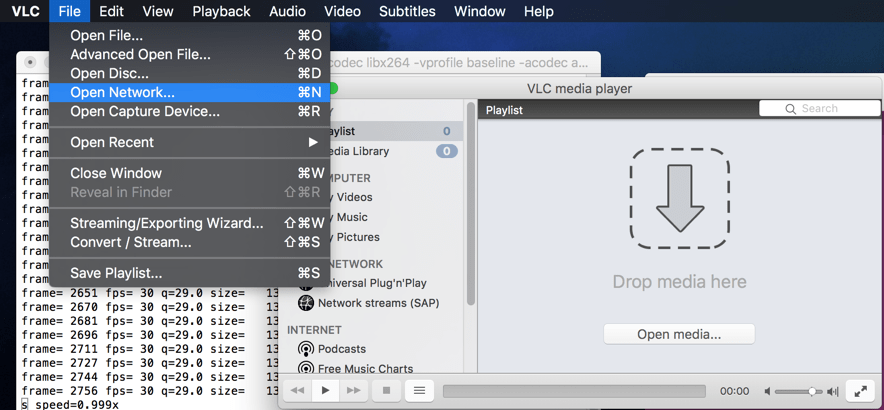The image size is (884, 410).
Task: Click the play button in VLC controls
Action: [325, 390]
